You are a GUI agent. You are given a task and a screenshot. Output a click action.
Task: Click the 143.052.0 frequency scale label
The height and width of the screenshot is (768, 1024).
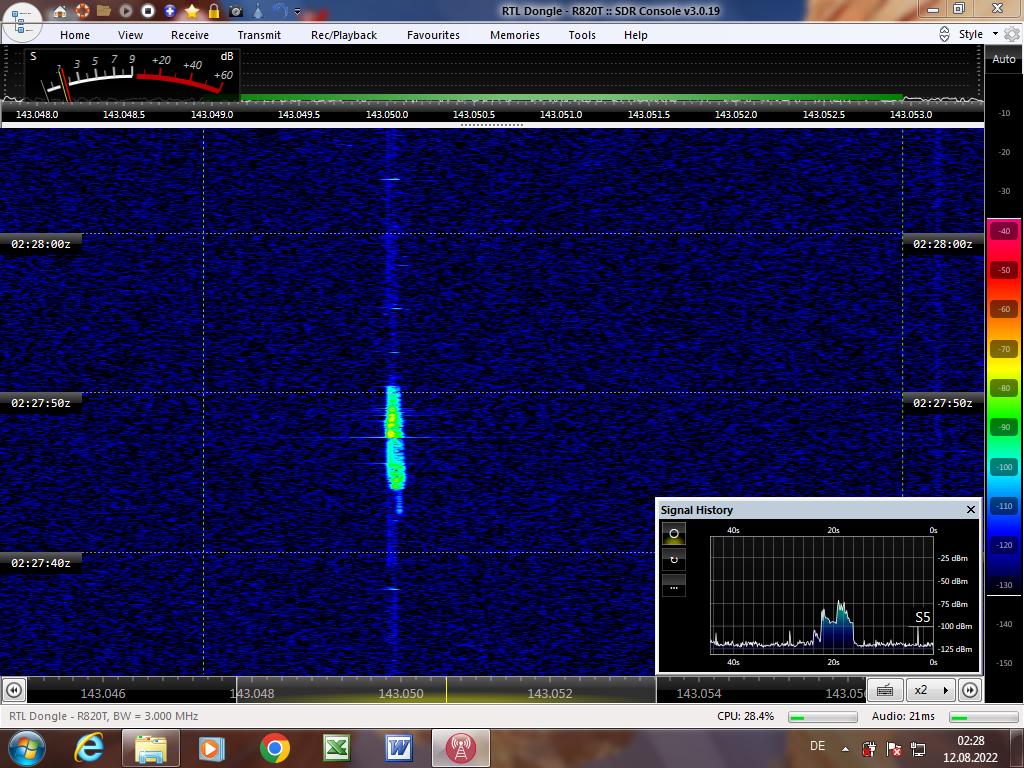736,114
